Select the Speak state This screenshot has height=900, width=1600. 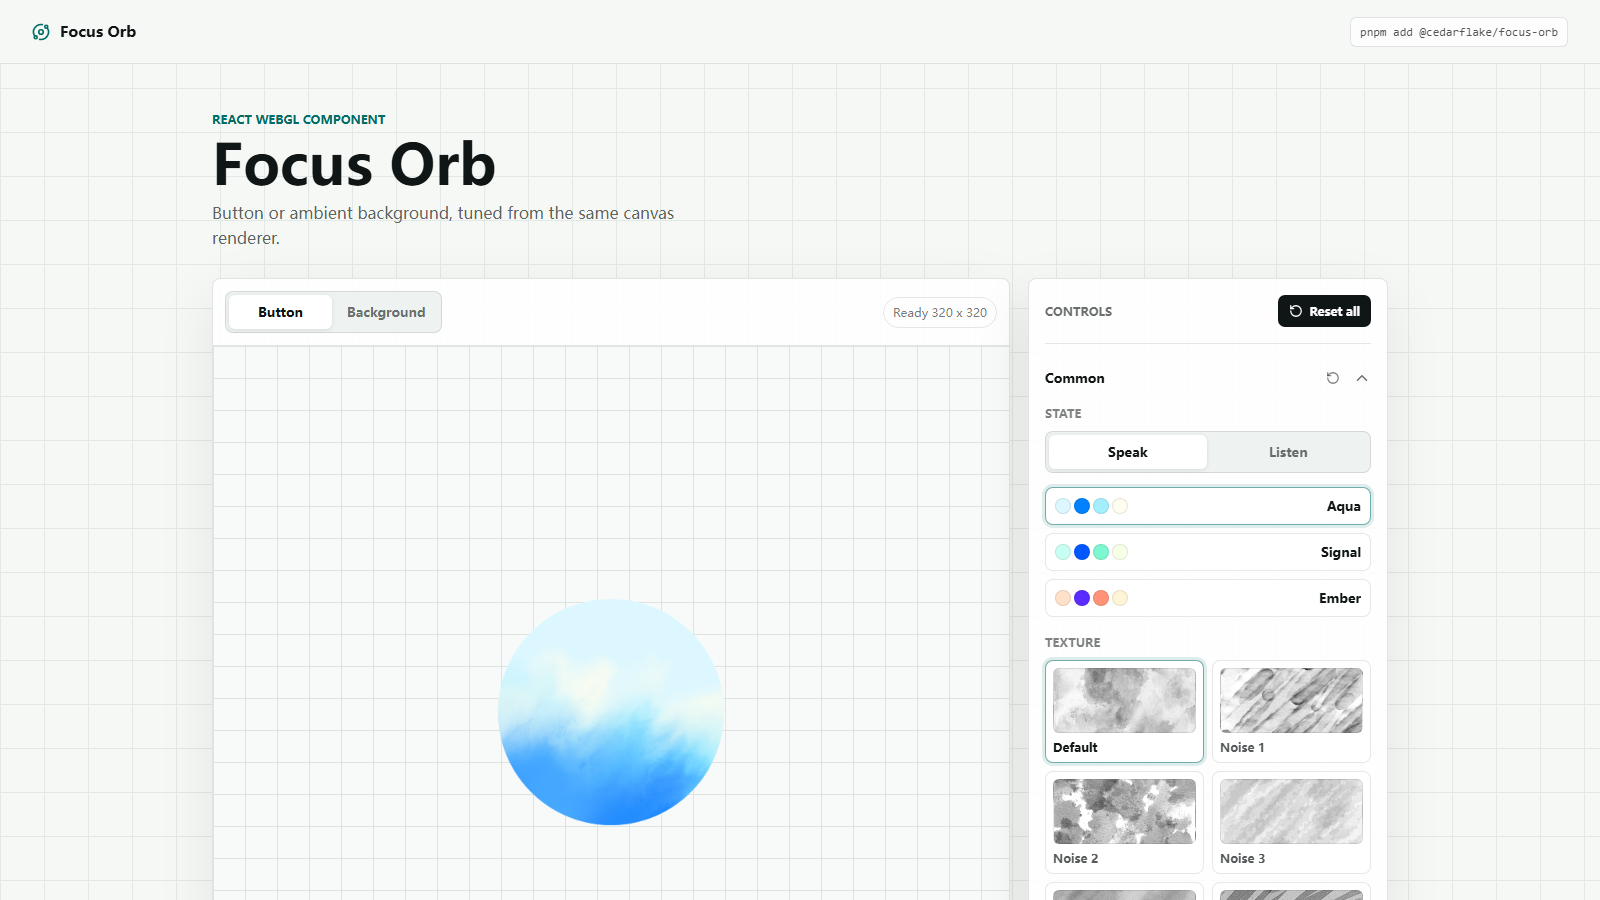[1127, 452]
